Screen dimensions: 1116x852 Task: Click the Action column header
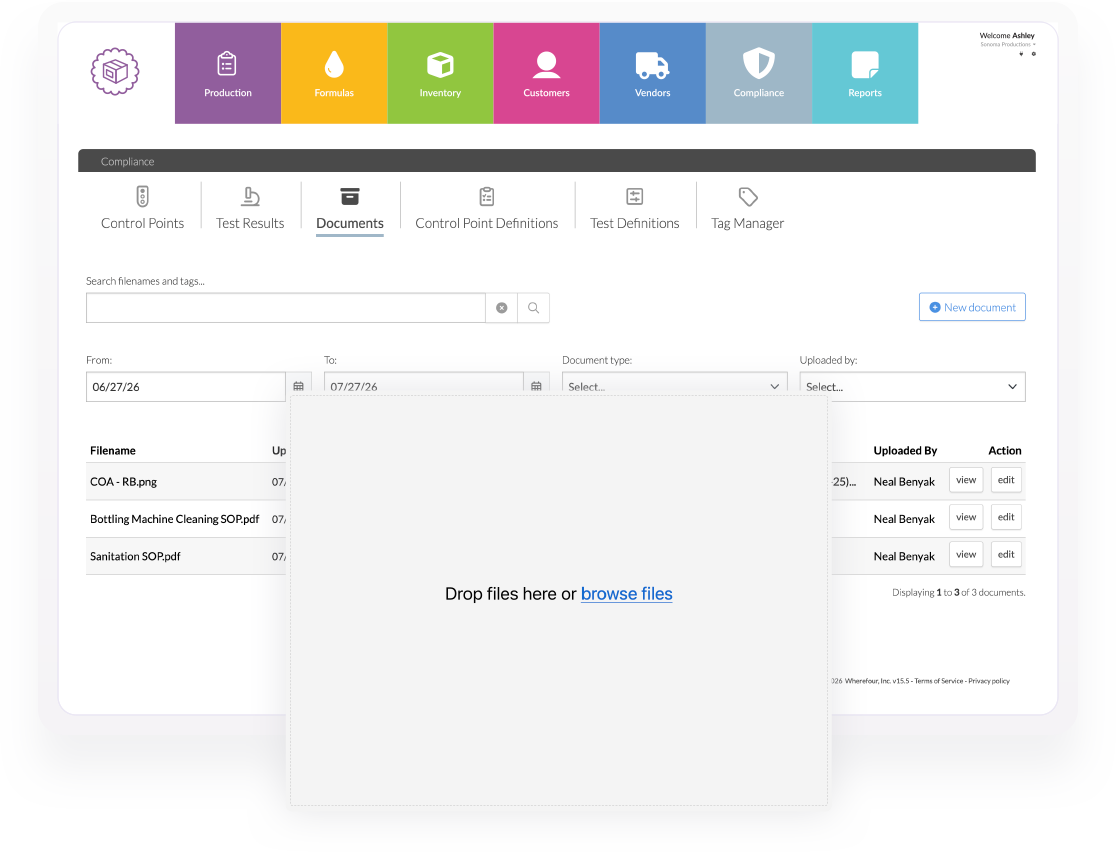(x=1004, y=451)
